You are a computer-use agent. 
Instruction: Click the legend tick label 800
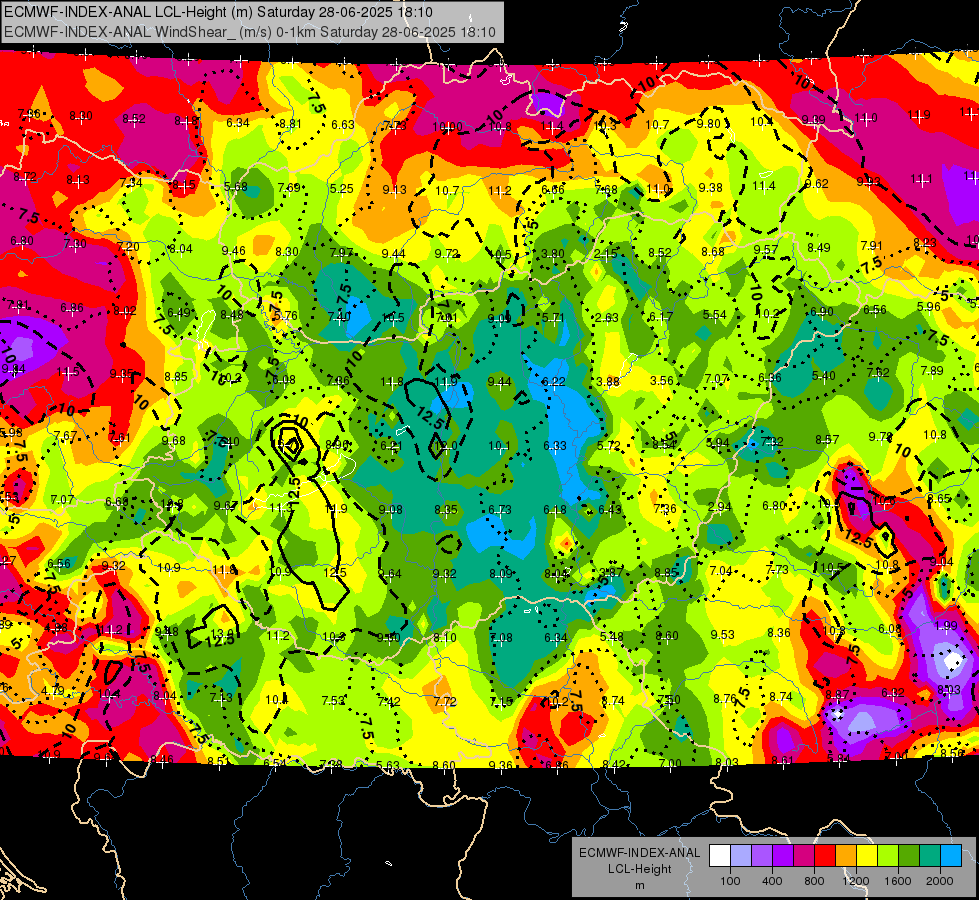coord(814,881)
